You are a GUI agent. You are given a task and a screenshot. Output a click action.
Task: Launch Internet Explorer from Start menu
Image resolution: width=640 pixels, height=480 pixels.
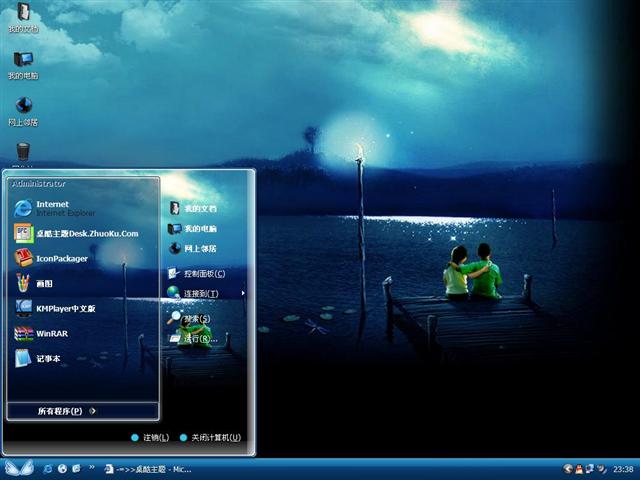pos(83,208)
